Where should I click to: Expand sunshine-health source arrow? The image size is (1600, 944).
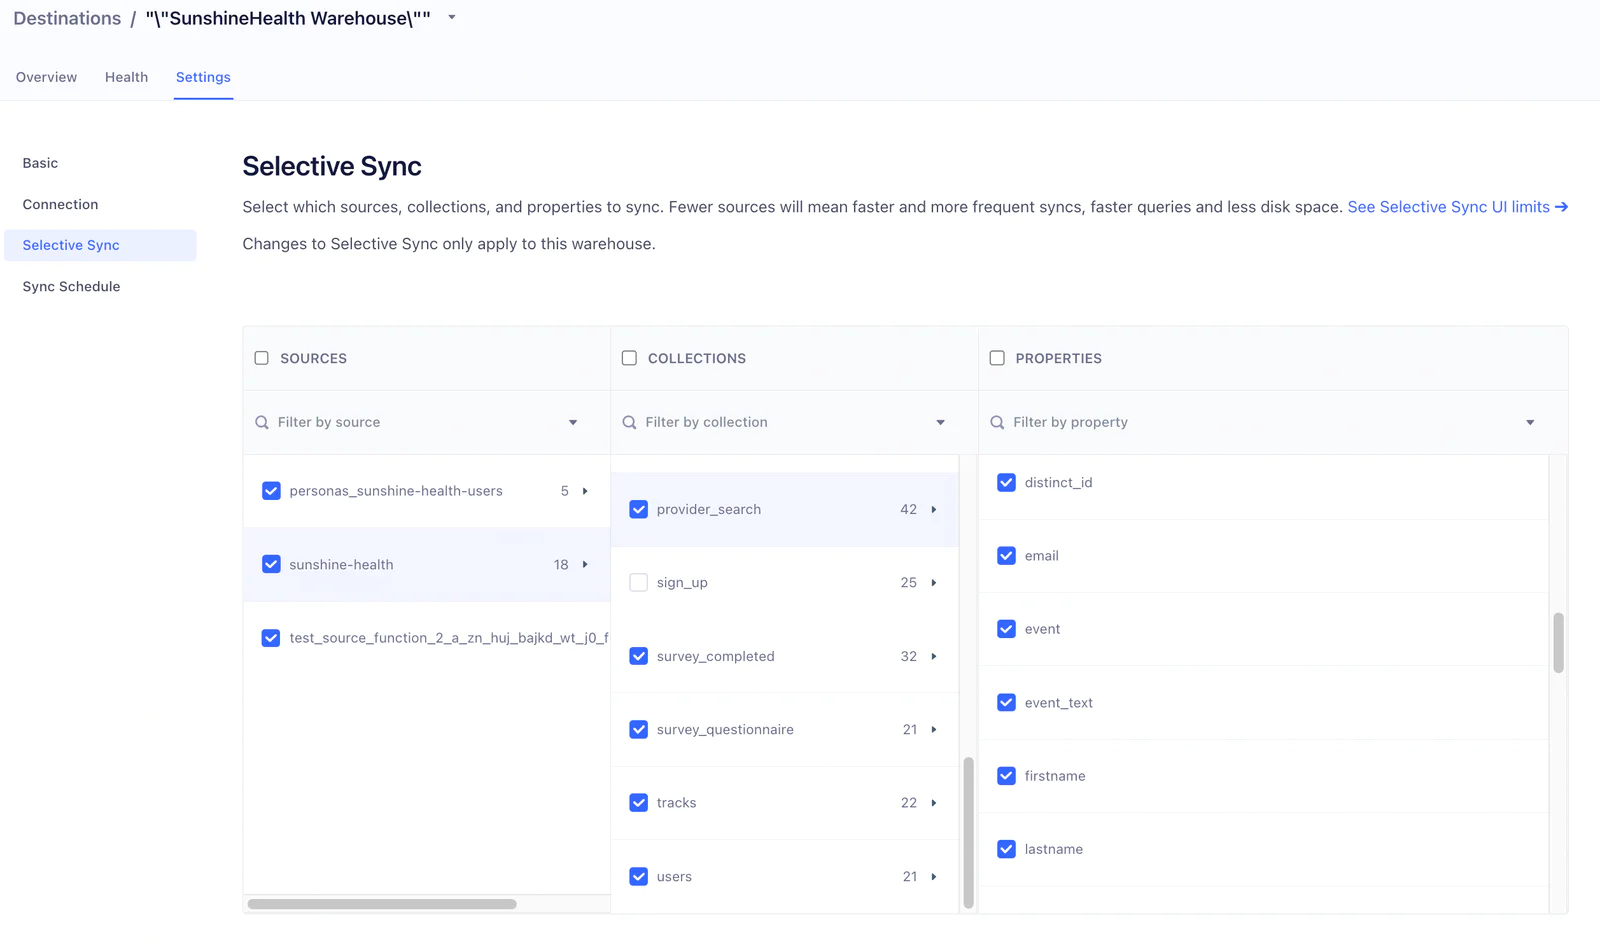tap(585, 565)
